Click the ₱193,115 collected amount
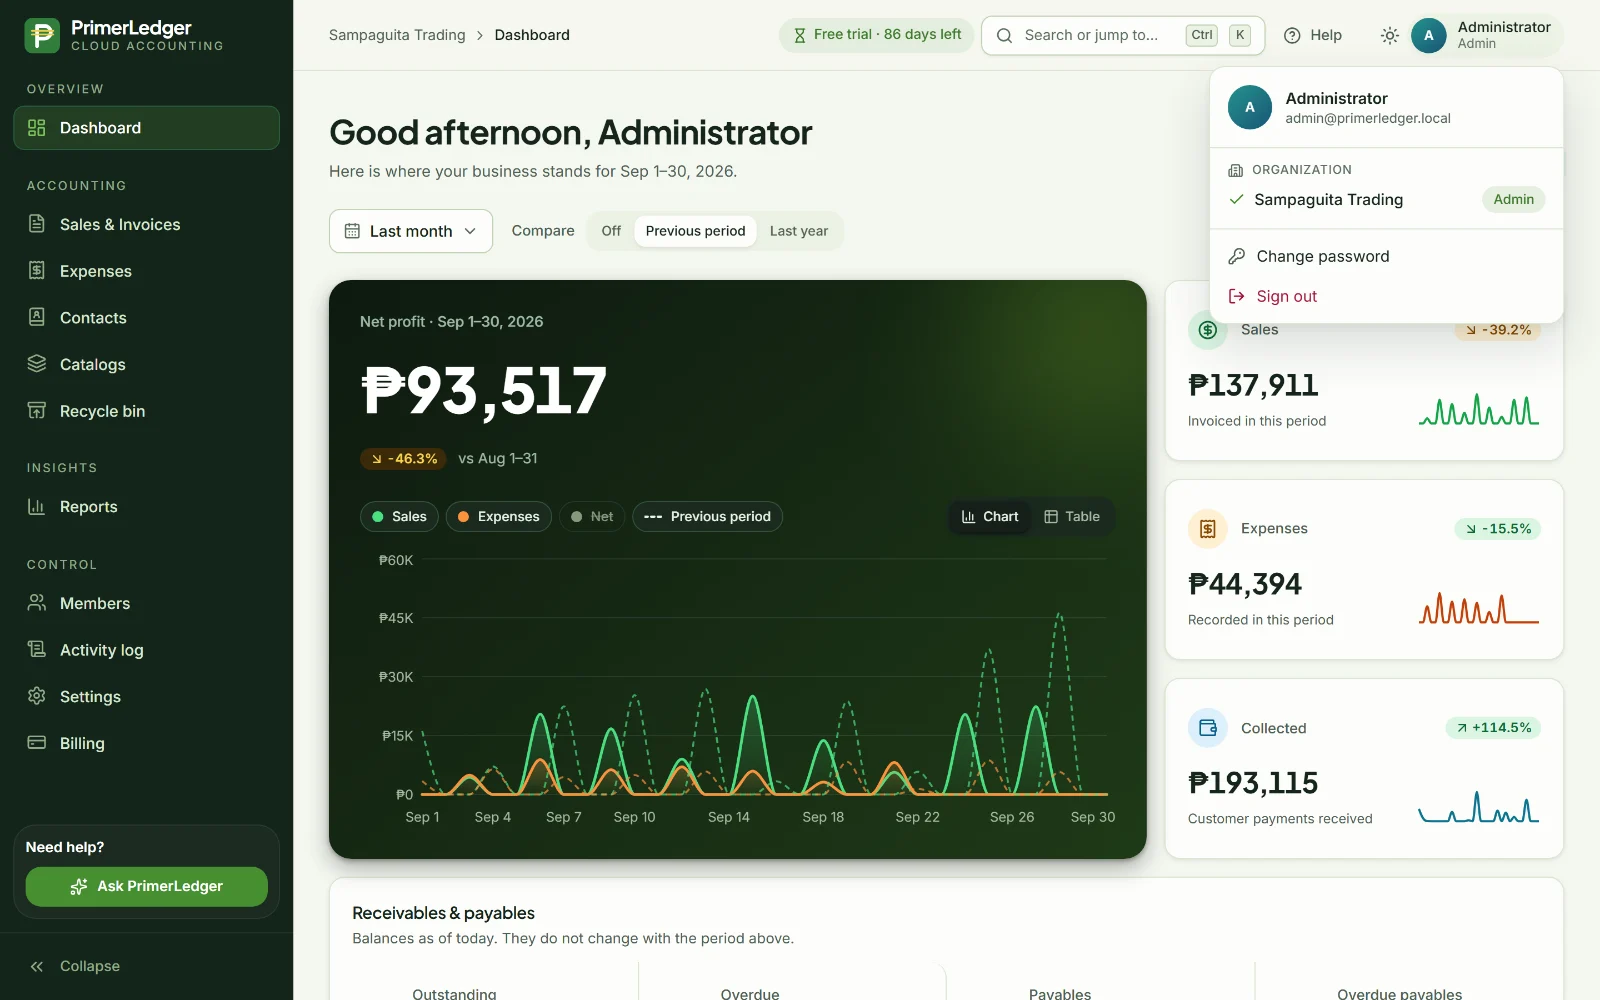Viewport: 1600px width, 1000px height. (1253, 782)
